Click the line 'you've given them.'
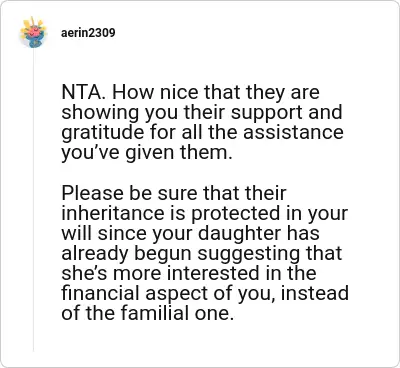Viewport: 400px width, 368px height. click(147, 152)
